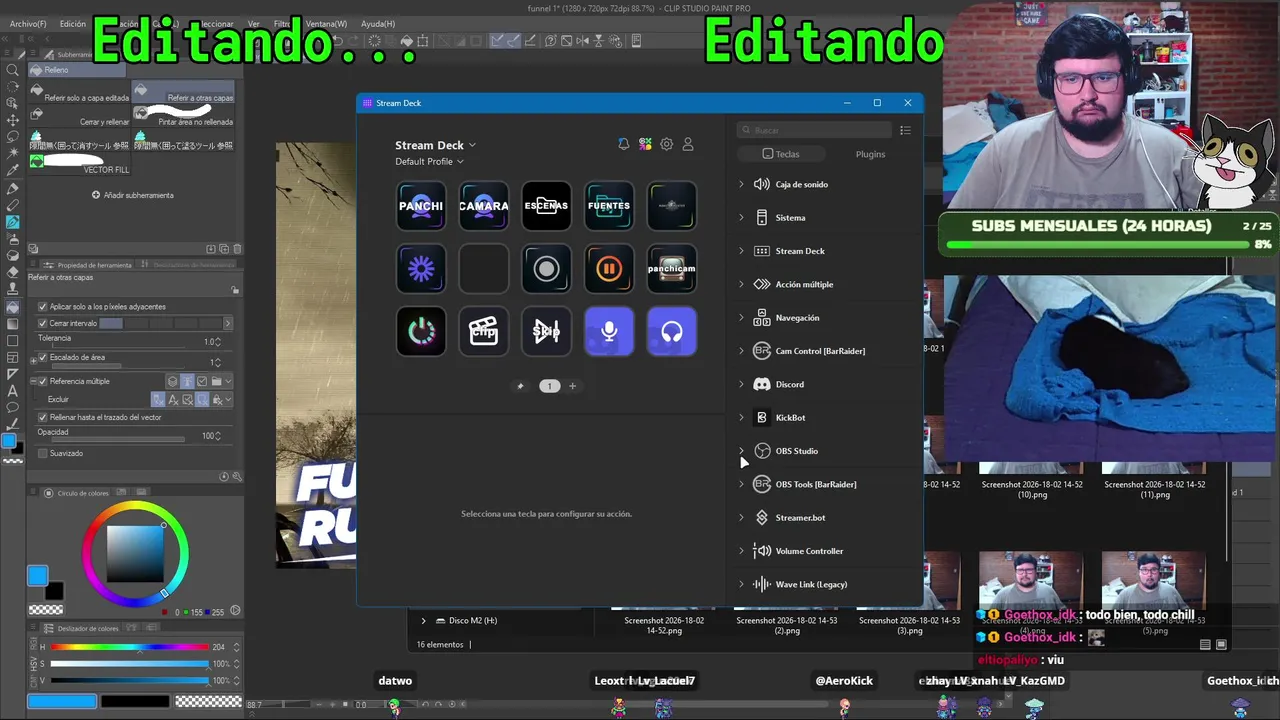The width and height of the screenshot is (1280, 720).
Task: Toggle the Cerrar intervalo checkbox
Action: (x=42, y=323)
